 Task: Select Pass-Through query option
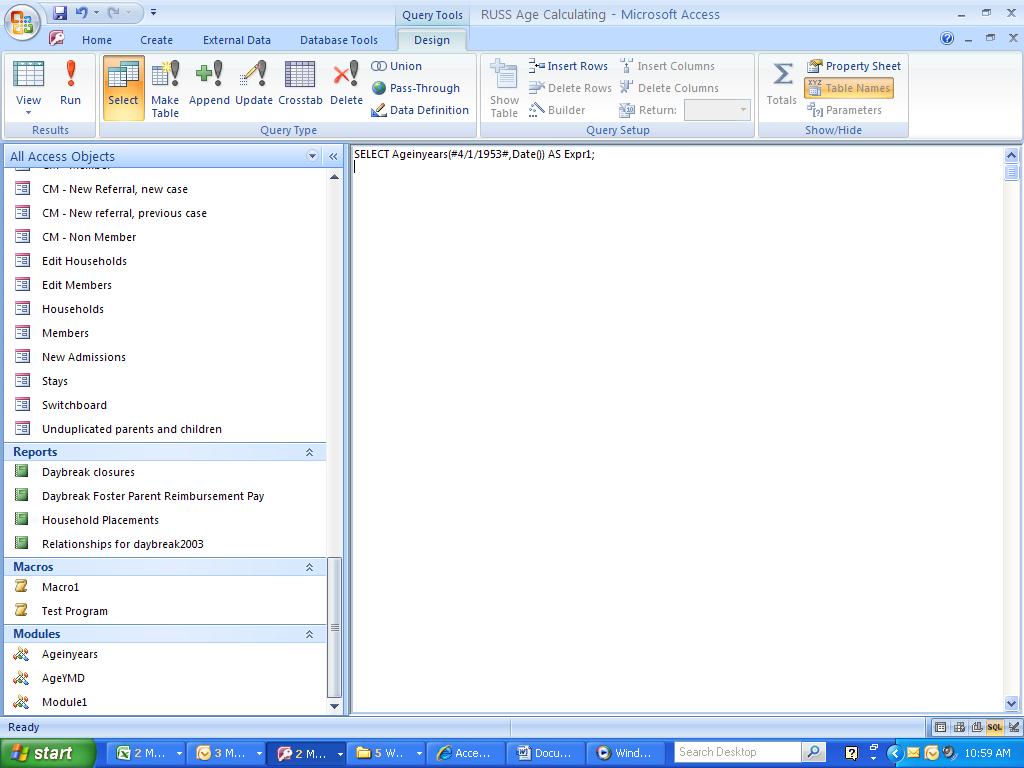[416, 88]
